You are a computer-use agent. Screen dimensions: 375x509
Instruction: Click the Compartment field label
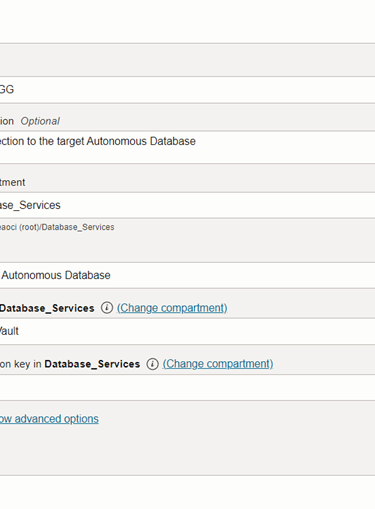click(12, 182)
